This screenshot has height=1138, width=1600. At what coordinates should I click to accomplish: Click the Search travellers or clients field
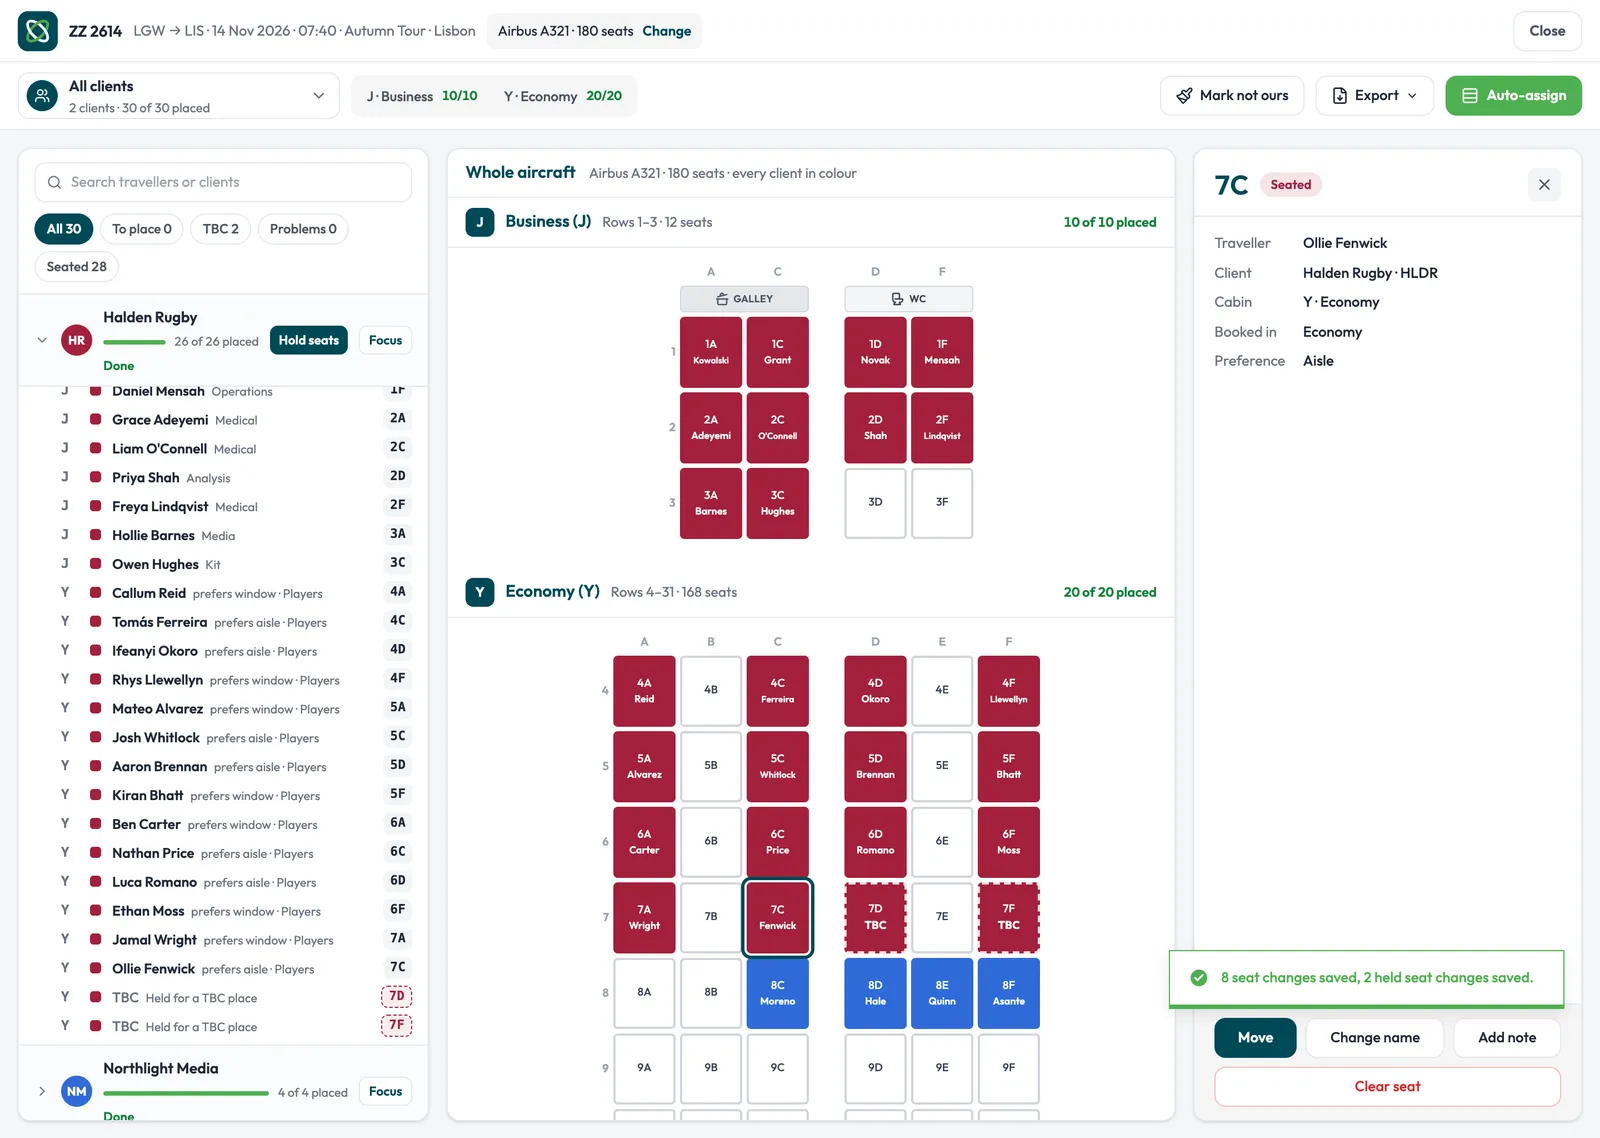coord(223,182)
